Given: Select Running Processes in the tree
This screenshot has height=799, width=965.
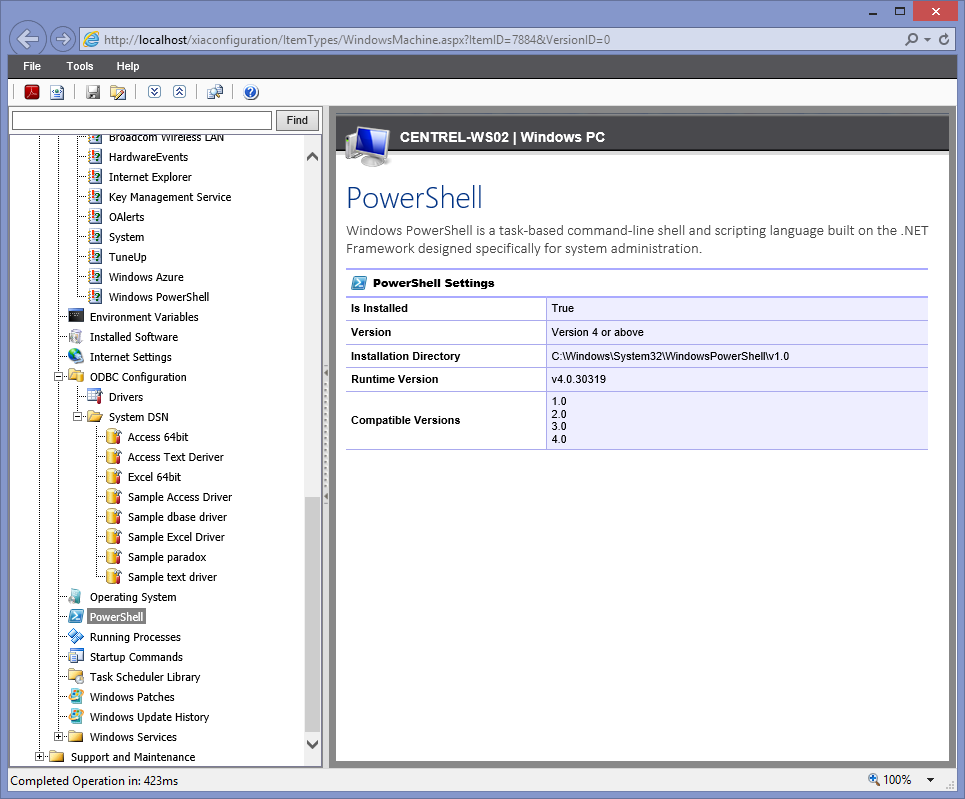Looking at the screenshot, I should [135, 637].
